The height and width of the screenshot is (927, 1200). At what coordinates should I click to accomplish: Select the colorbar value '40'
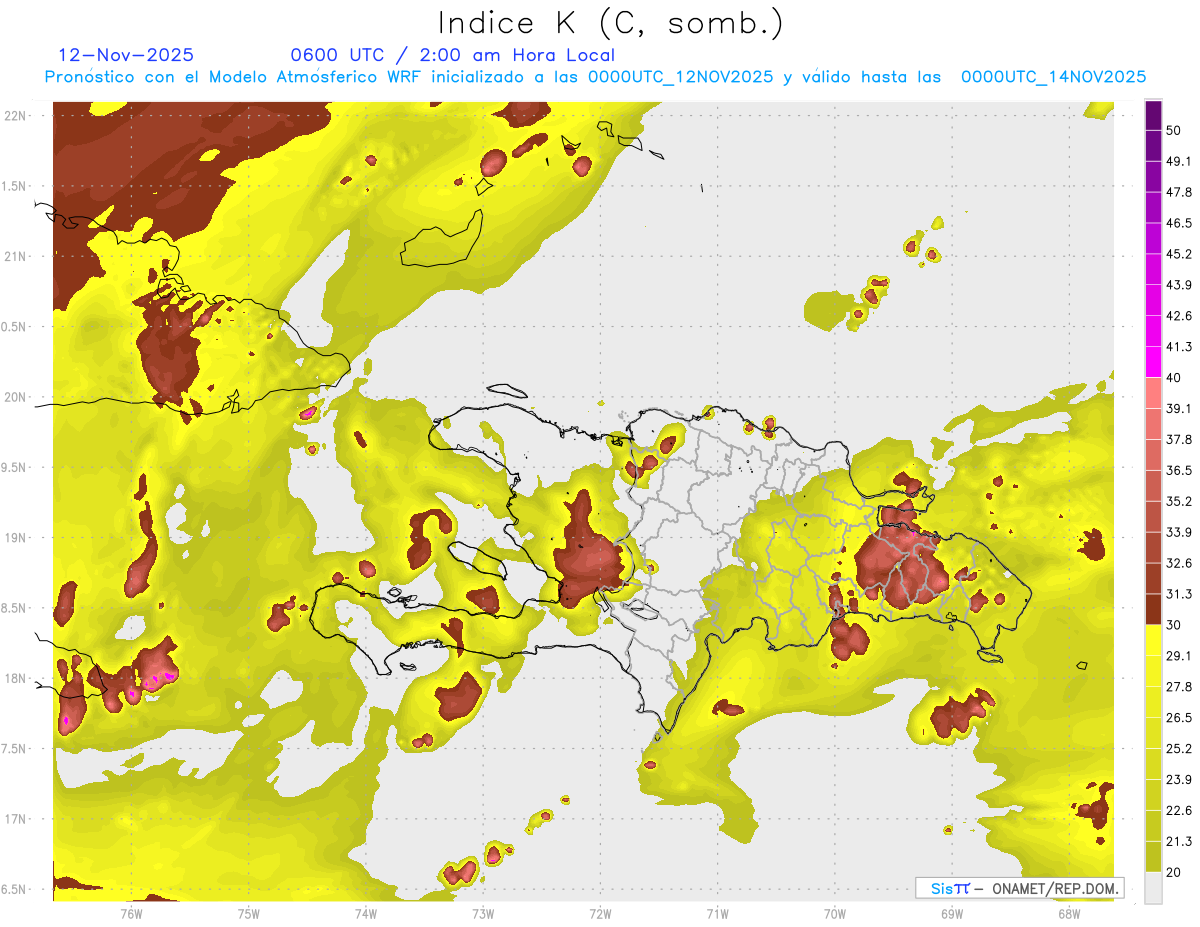click(x=1174, y=378)
